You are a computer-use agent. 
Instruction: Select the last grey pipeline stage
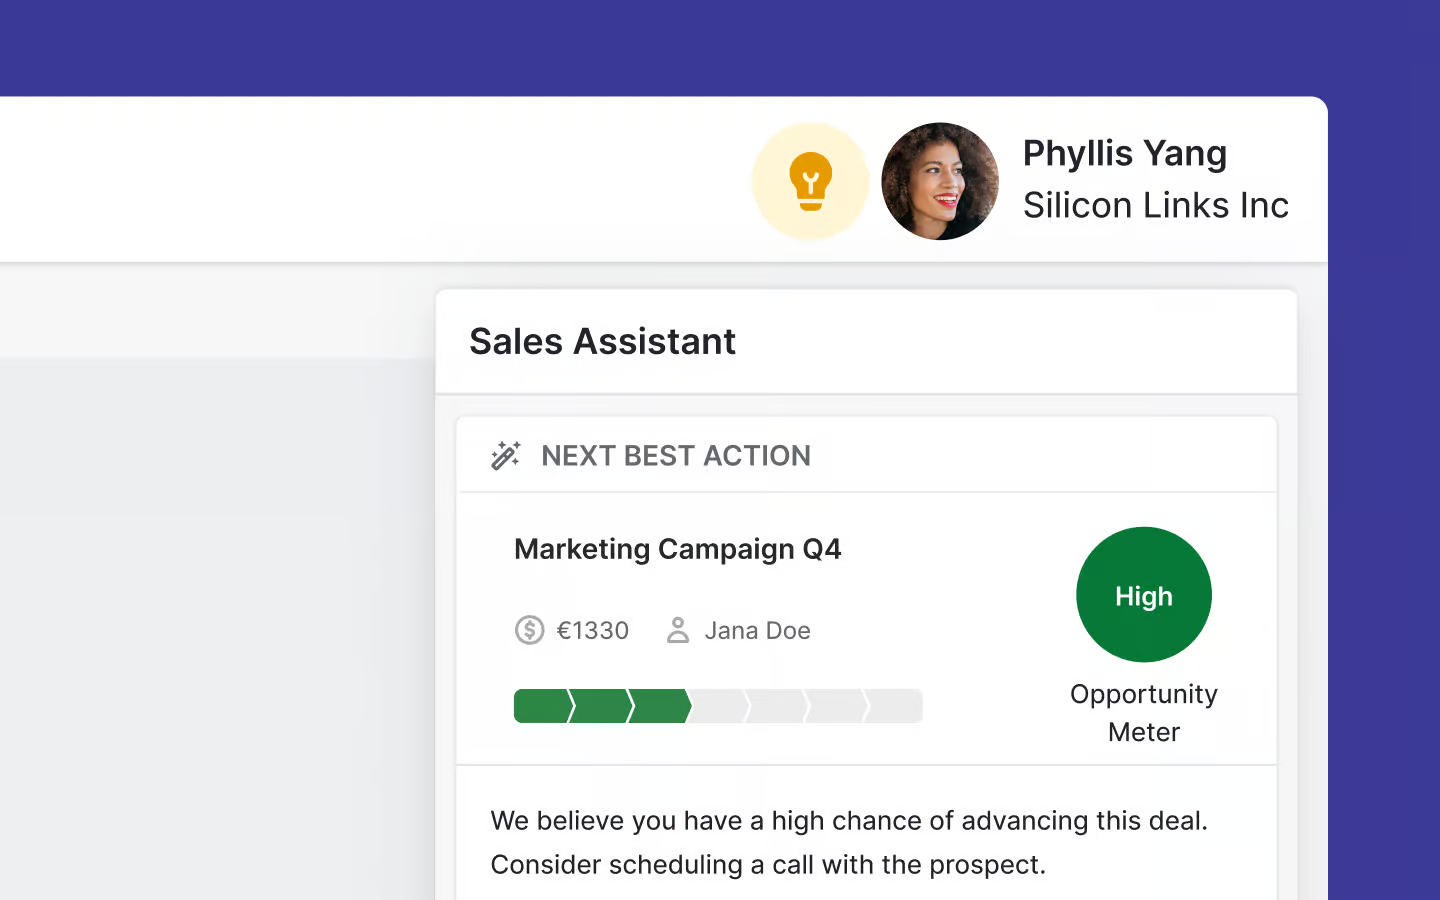[895, 706]
